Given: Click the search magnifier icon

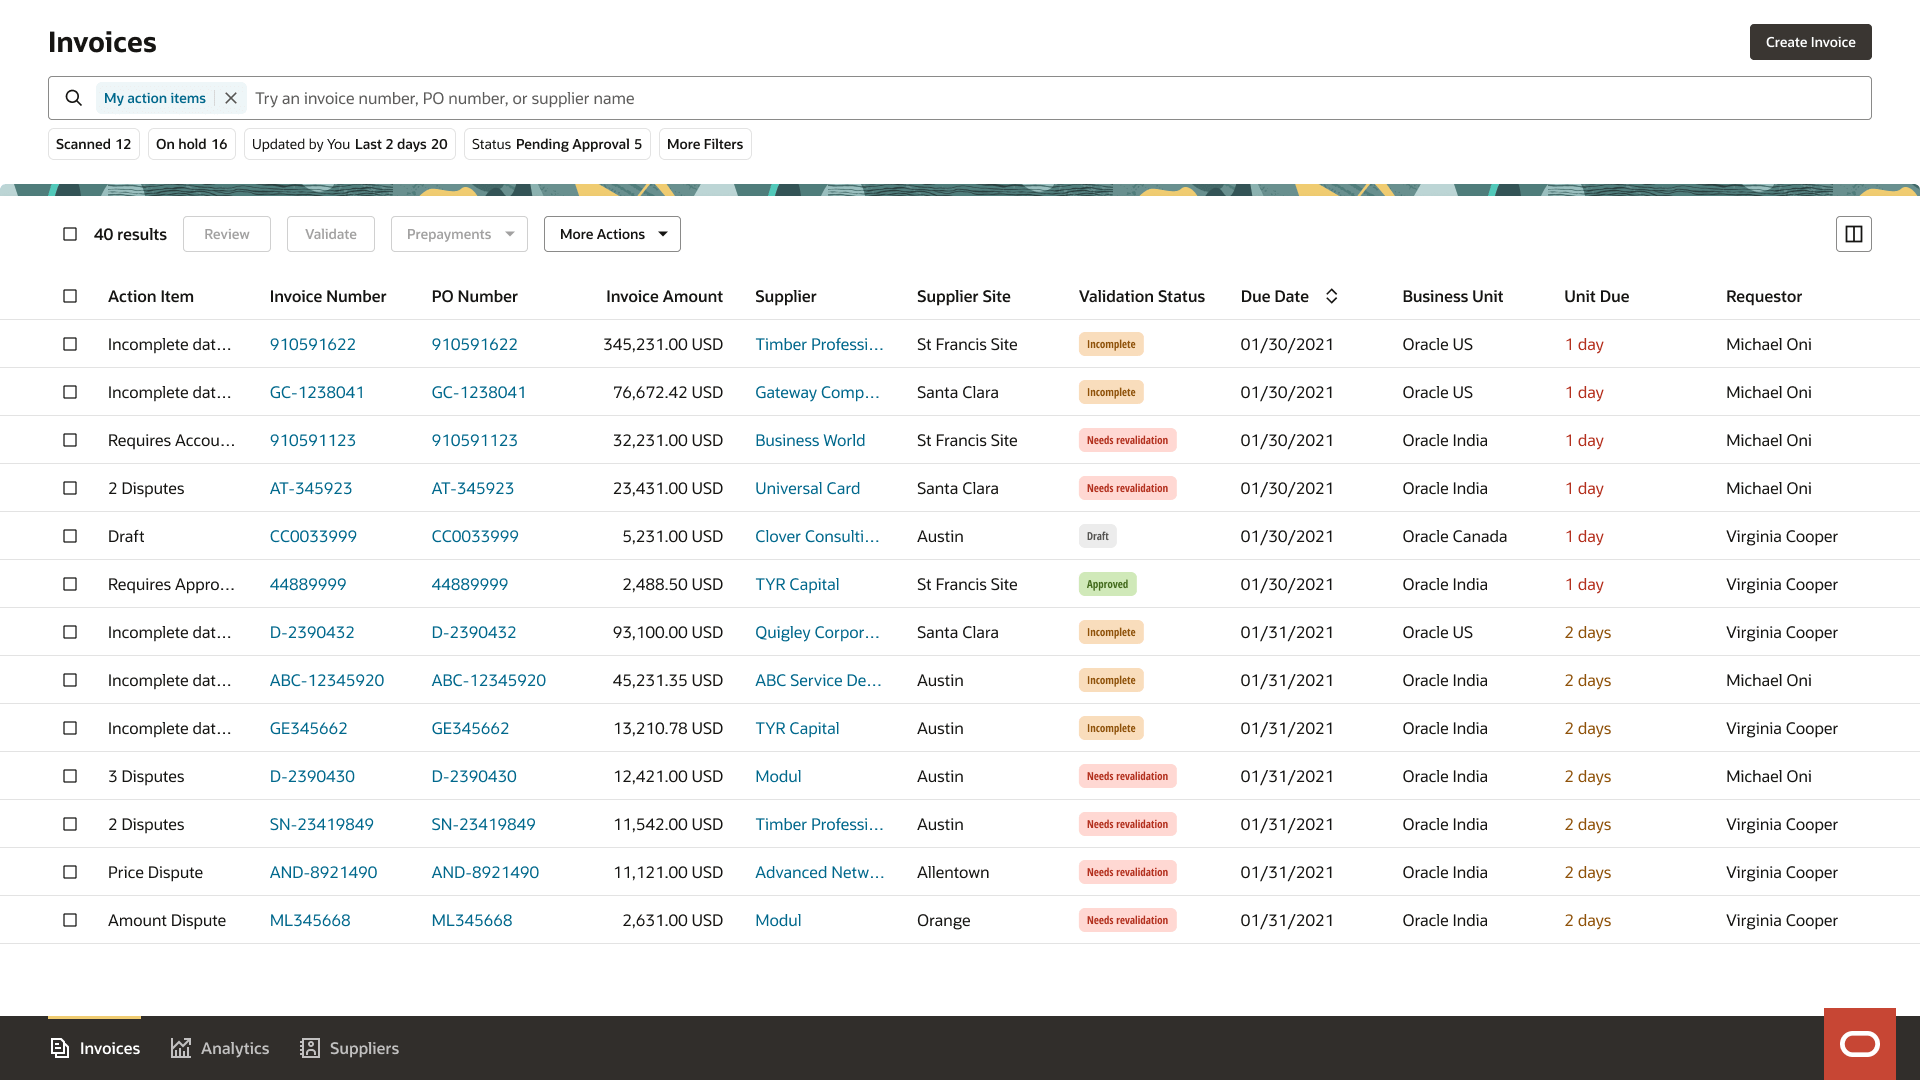Looking at the screenshot, I should 73,98.
